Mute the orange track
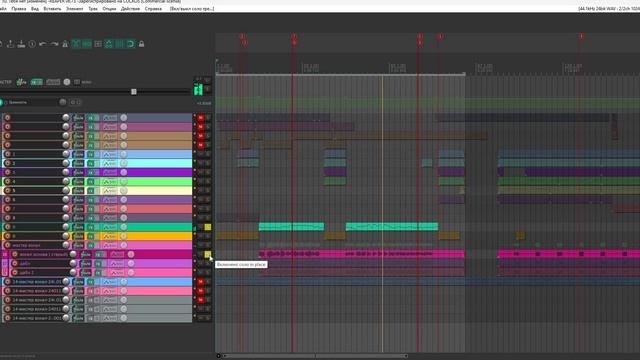The image size is (640, 360). (200, 236)
